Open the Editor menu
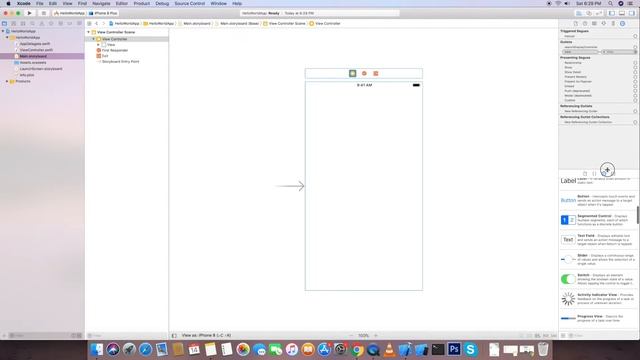This screenshot has height=360, width=640. 121,3
